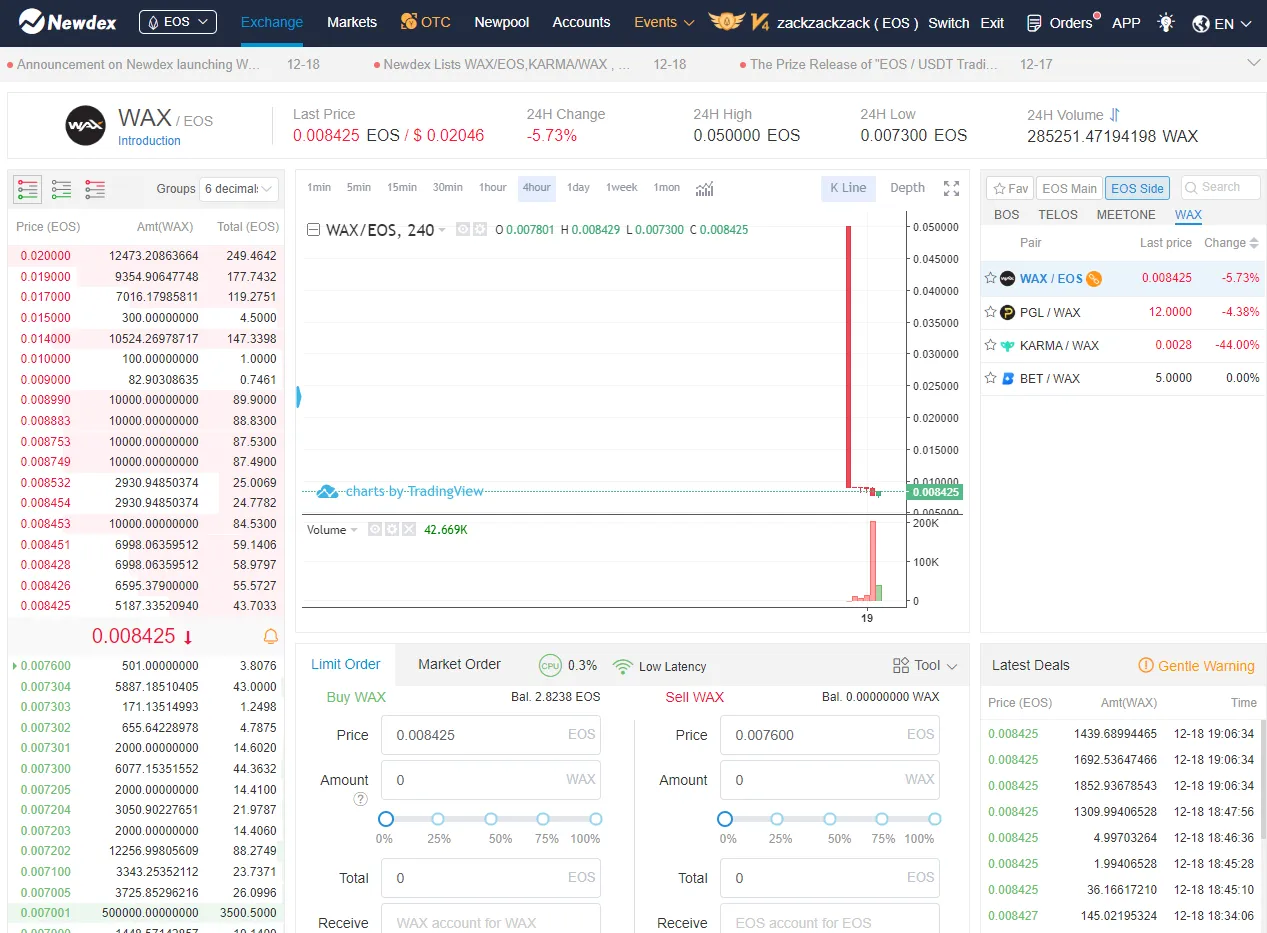This screenshot has height=933, width=1267.
Task: Set chart interval to 1day
Action: tap(578, 188)
